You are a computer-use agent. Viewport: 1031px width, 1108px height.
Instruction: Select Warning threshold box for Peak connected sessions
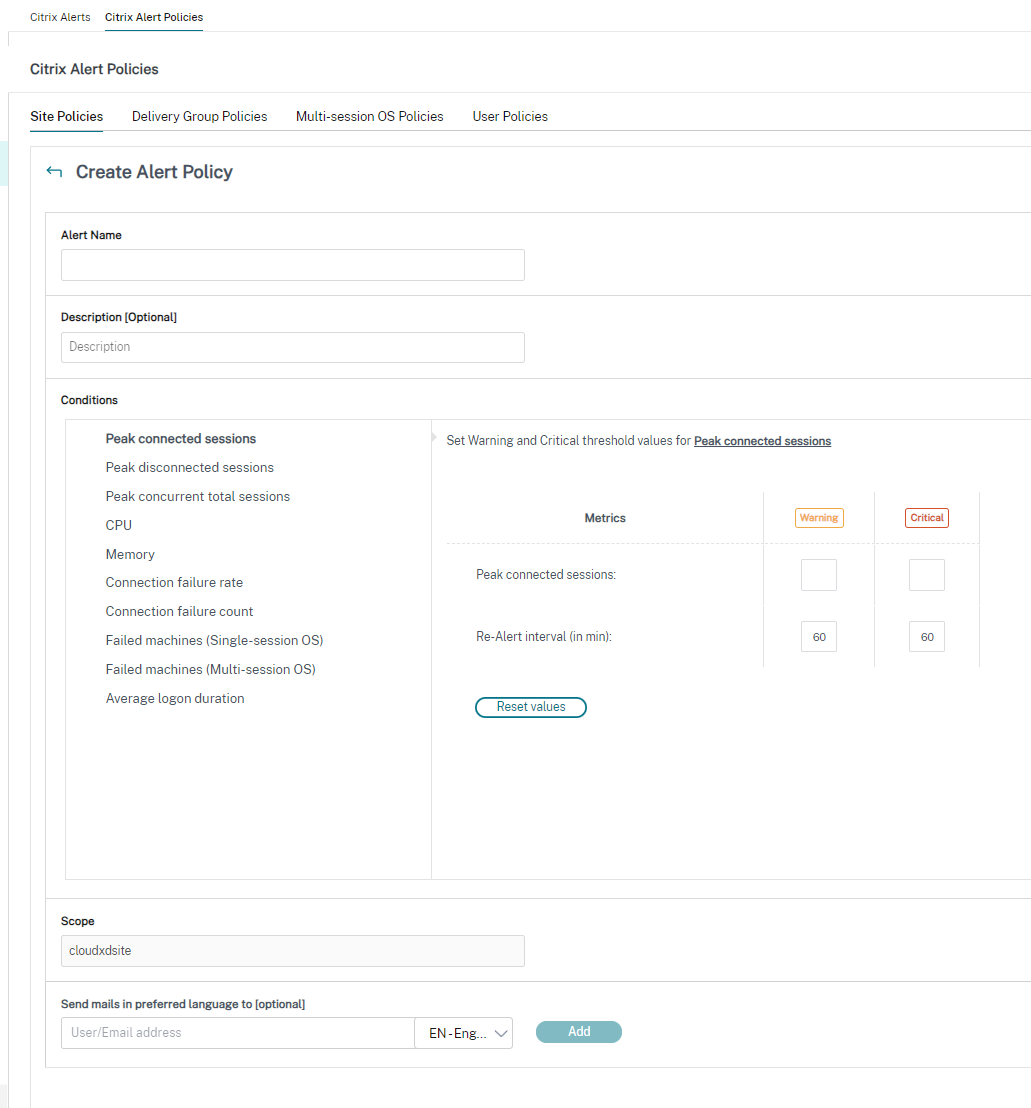818,575
